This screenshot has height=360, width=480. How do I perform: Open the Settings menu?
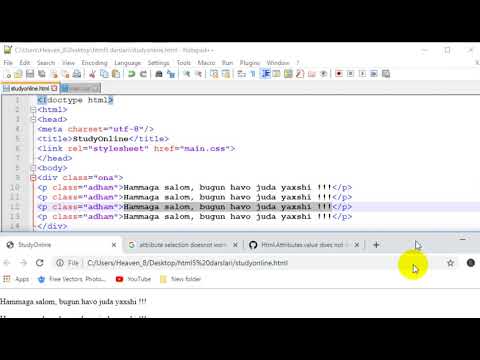click(x=159, y=63)
